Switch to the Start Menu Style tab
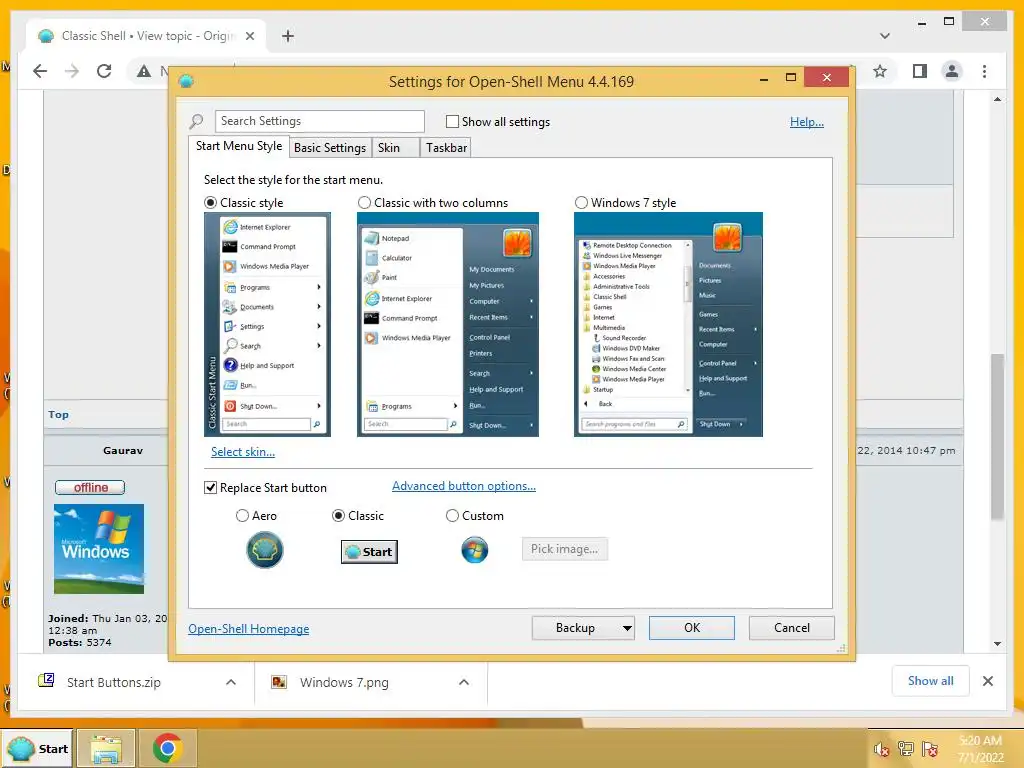Image resolution: width=1024 pixels, height=768 pixels. (238, 146)
